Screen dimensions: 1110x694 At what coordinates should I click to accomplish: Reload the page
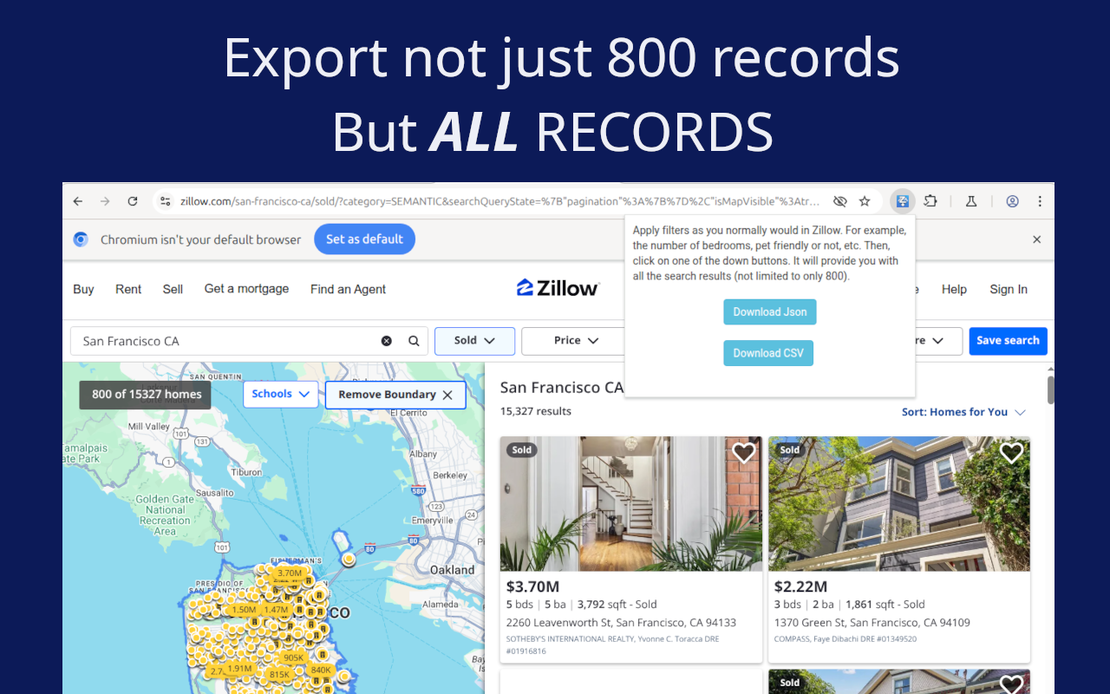pyautogui.click(x=132, y=201)
